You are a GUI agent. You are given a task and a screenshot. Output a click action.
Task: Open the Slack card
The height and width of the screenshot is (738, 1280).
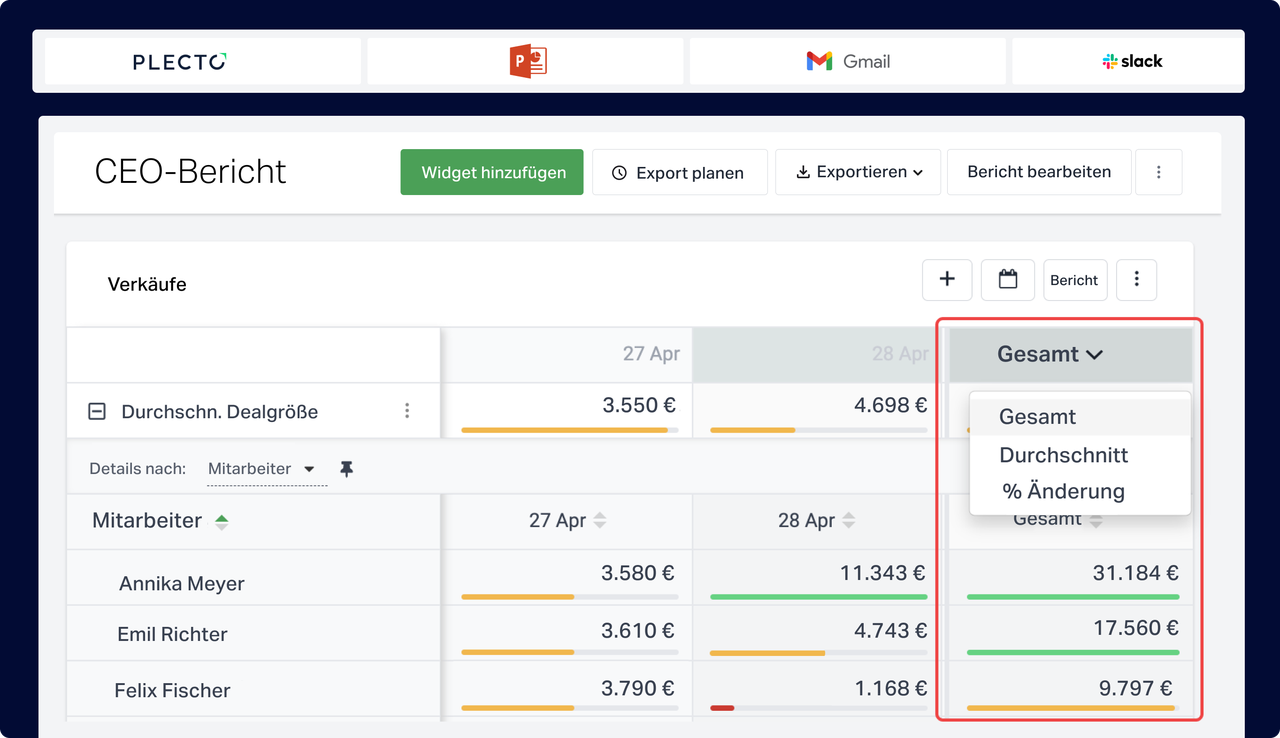click(1129, 61)
